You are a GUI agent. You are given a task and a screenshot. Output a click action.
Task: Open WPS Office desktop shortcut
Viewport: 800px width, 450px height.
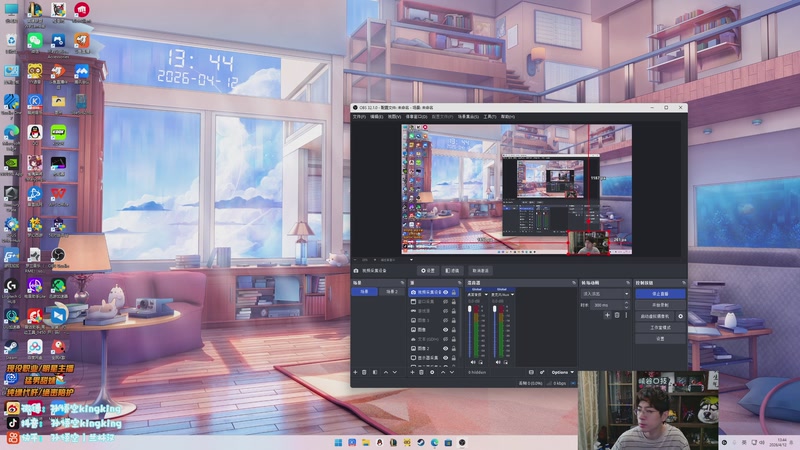coord(58,195)
